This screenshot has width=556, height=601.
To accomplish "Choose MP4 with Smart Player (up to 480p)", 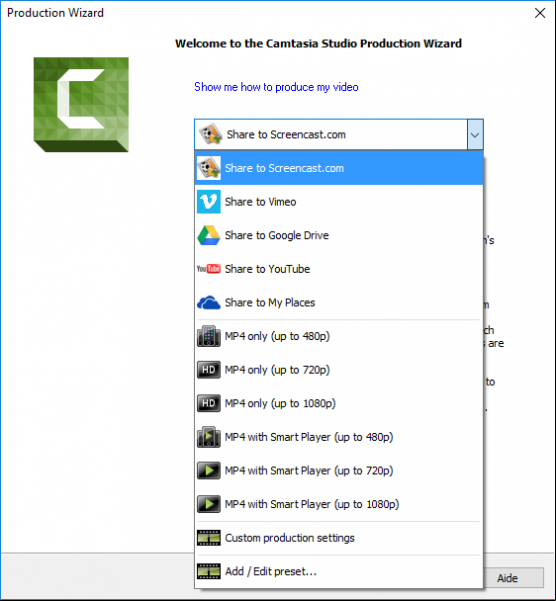I will coord(339,437).
